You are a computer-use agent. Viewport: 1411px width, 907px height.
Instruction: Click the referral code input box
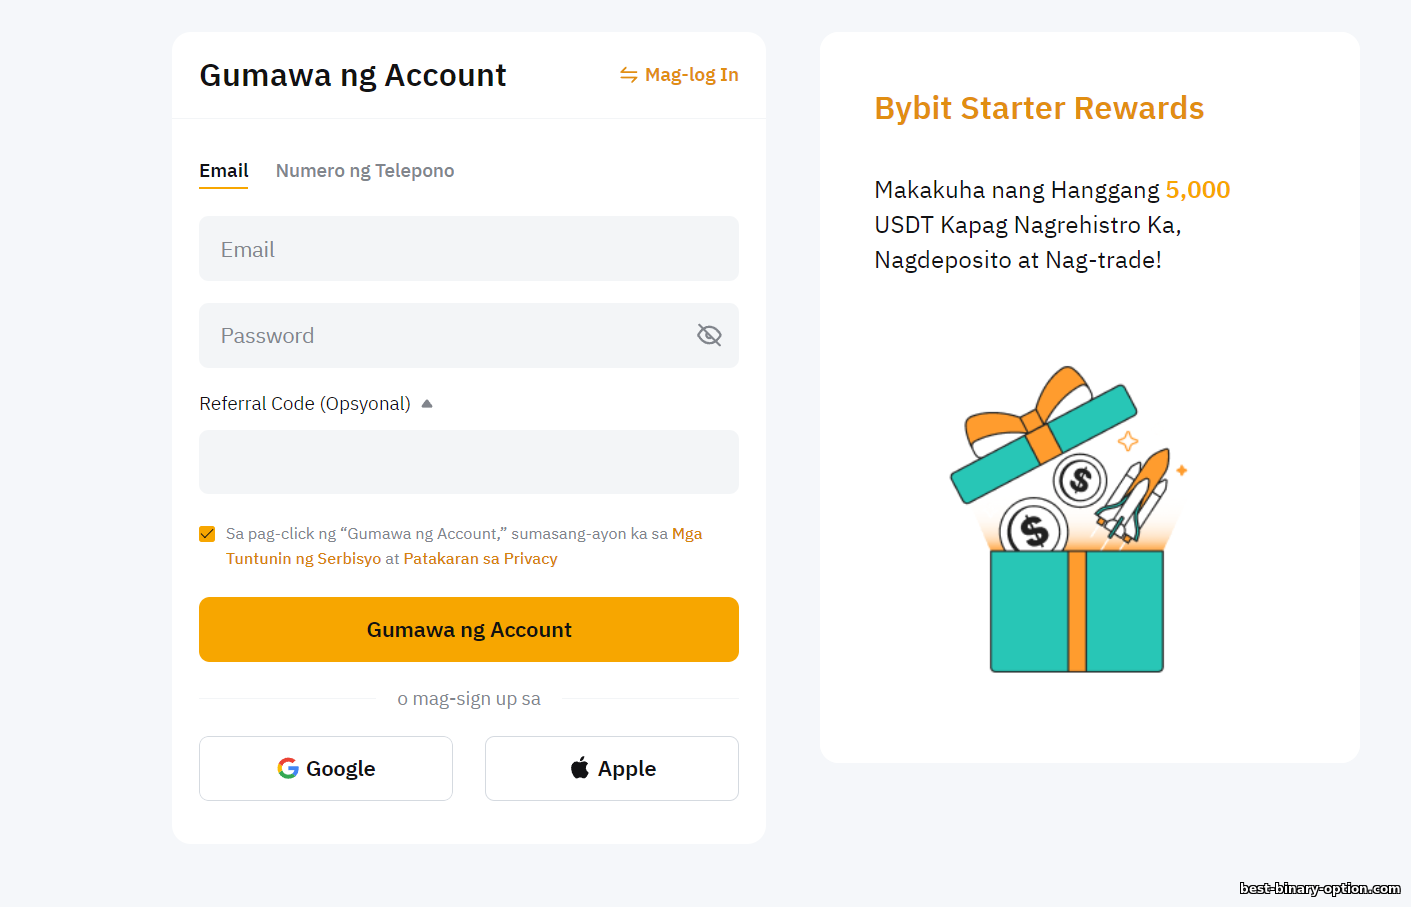(x=468, y=462)
